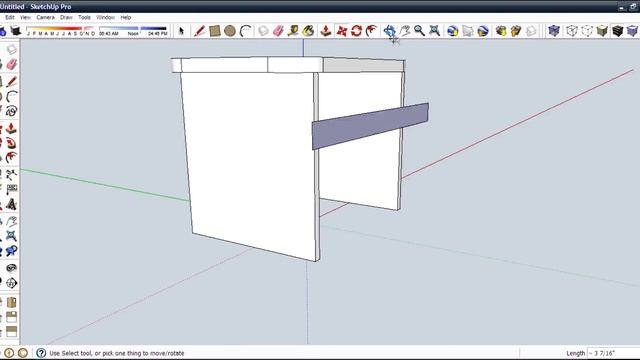Image resolution: width=640 pixels, height=360 pixels.
Task: Select Push/Pull tool in top toolbar
Action: (325, 31)
